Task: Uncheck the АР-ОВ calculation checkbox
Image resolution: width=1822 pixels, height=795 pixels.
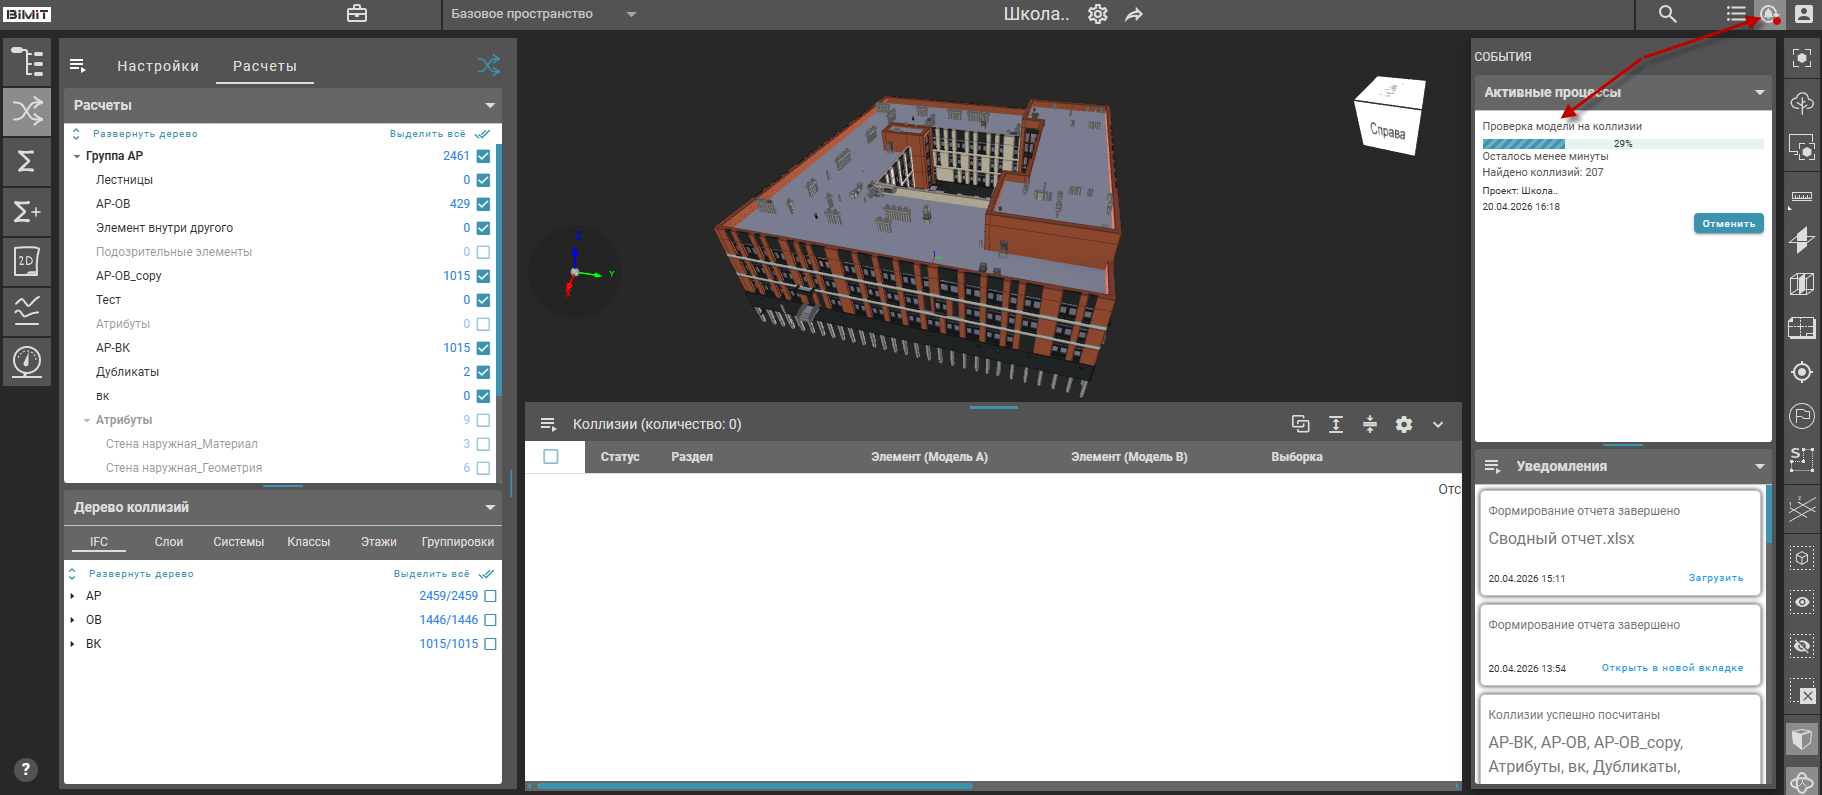Action: [484, 204]
